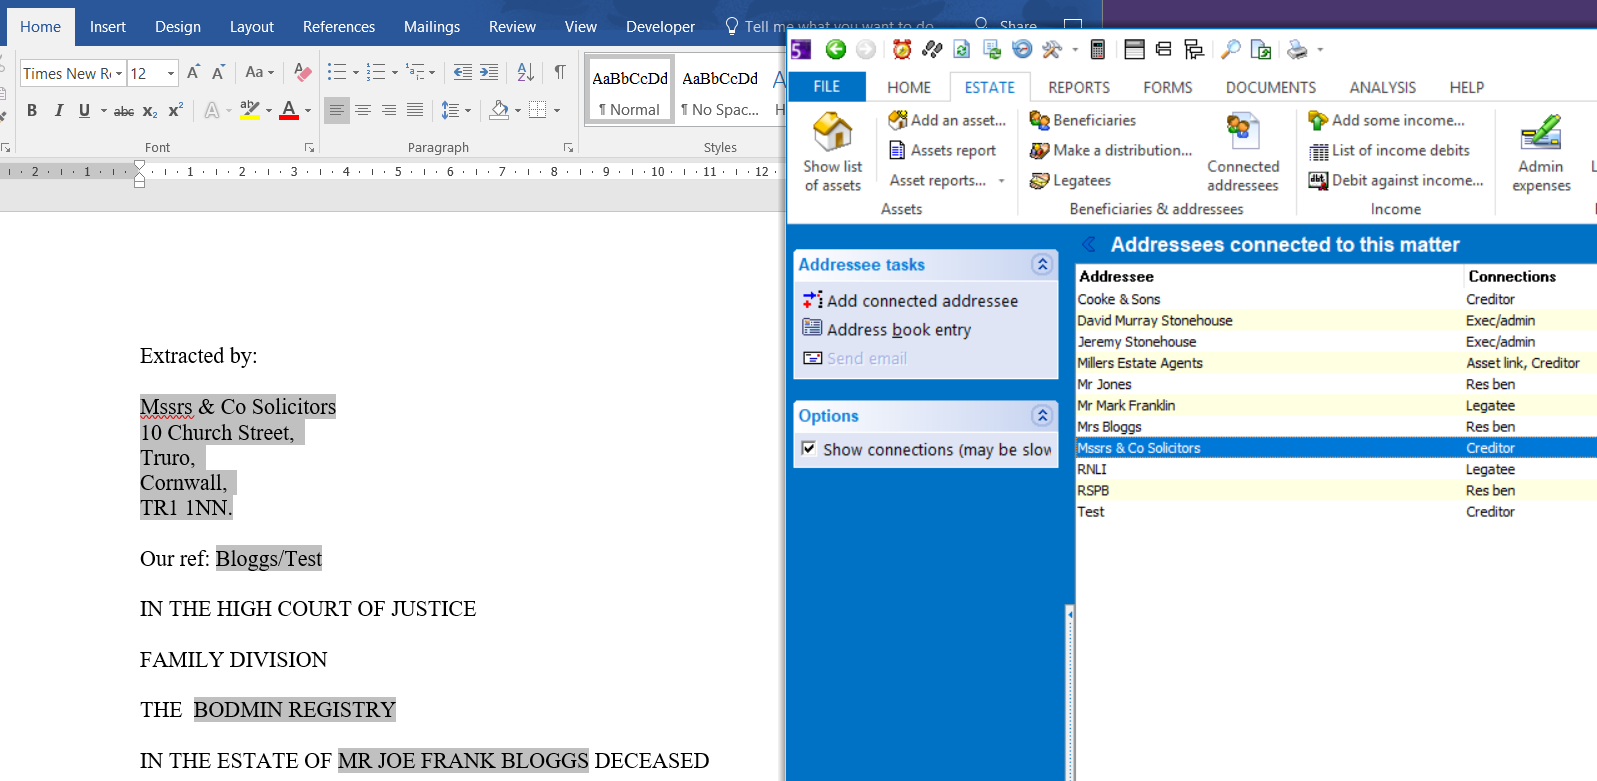Click Address book entry link
The width and height of the screenshot is (1597, 781).
click(898, 329)
